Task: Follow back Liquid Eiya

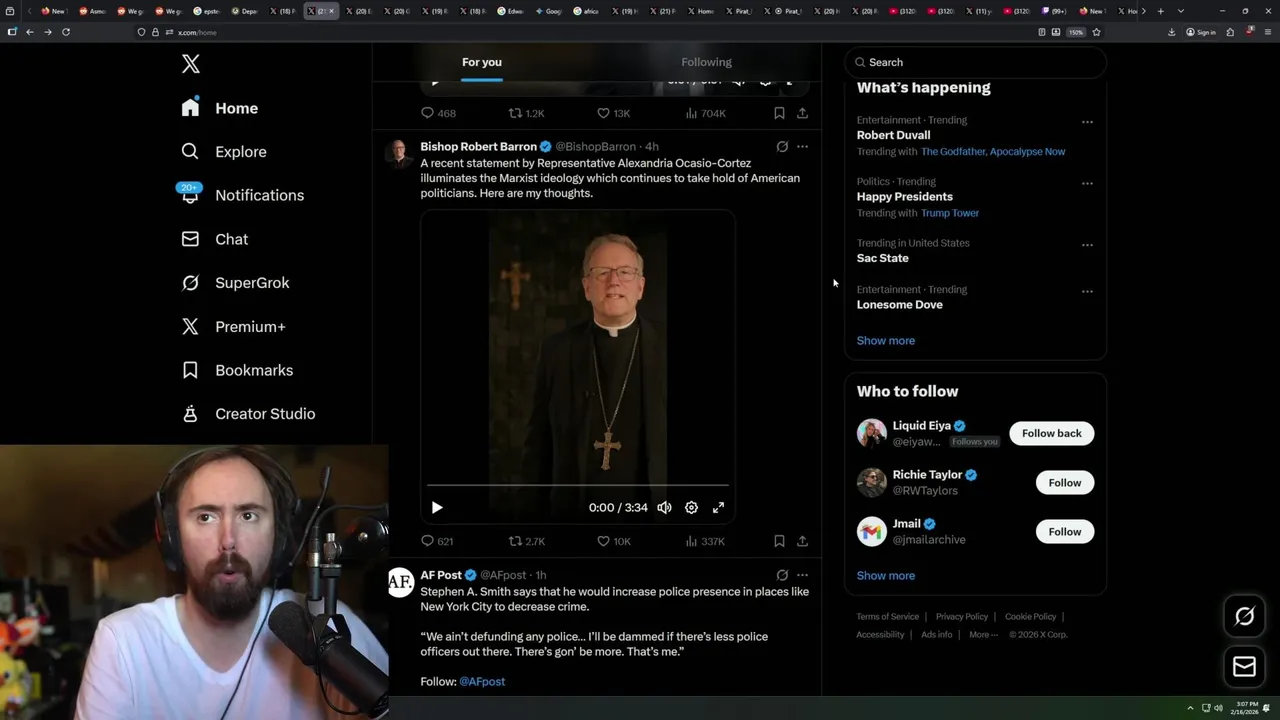Action: pyautogui.click(x=1051, y=433)
